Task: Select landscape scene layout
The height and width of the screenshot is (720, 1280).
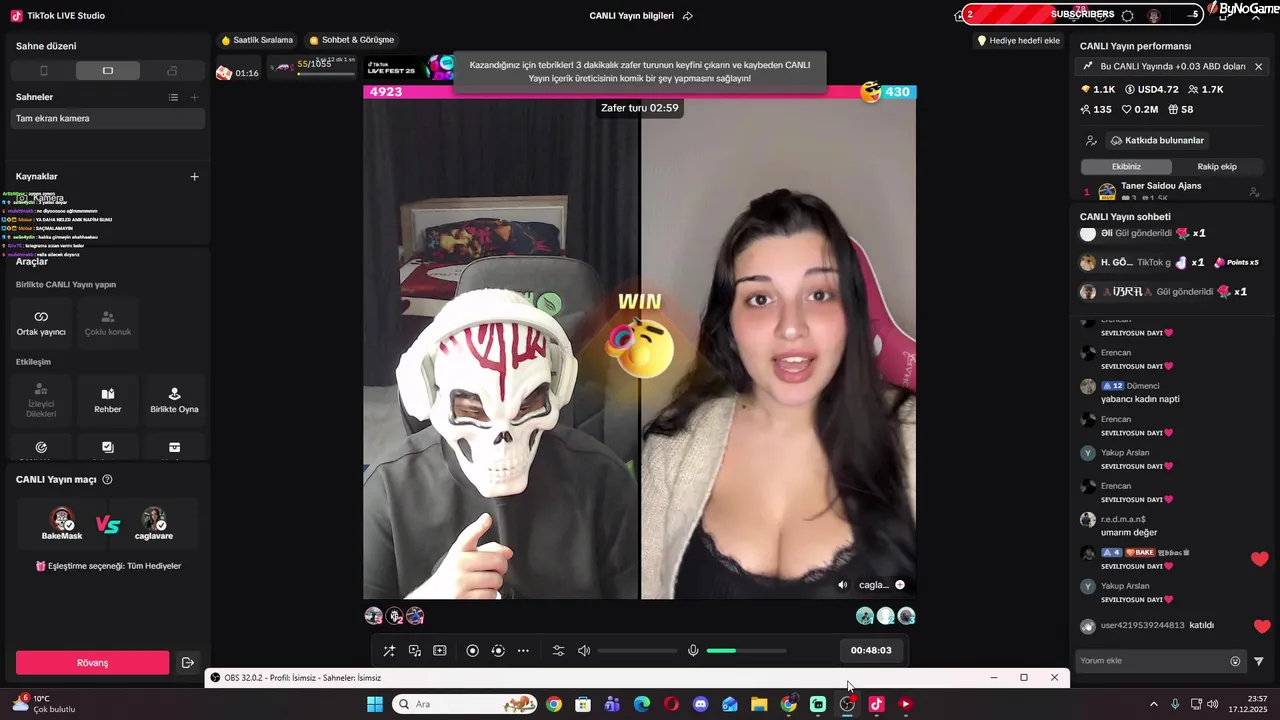Action: [x=108, y=71]
